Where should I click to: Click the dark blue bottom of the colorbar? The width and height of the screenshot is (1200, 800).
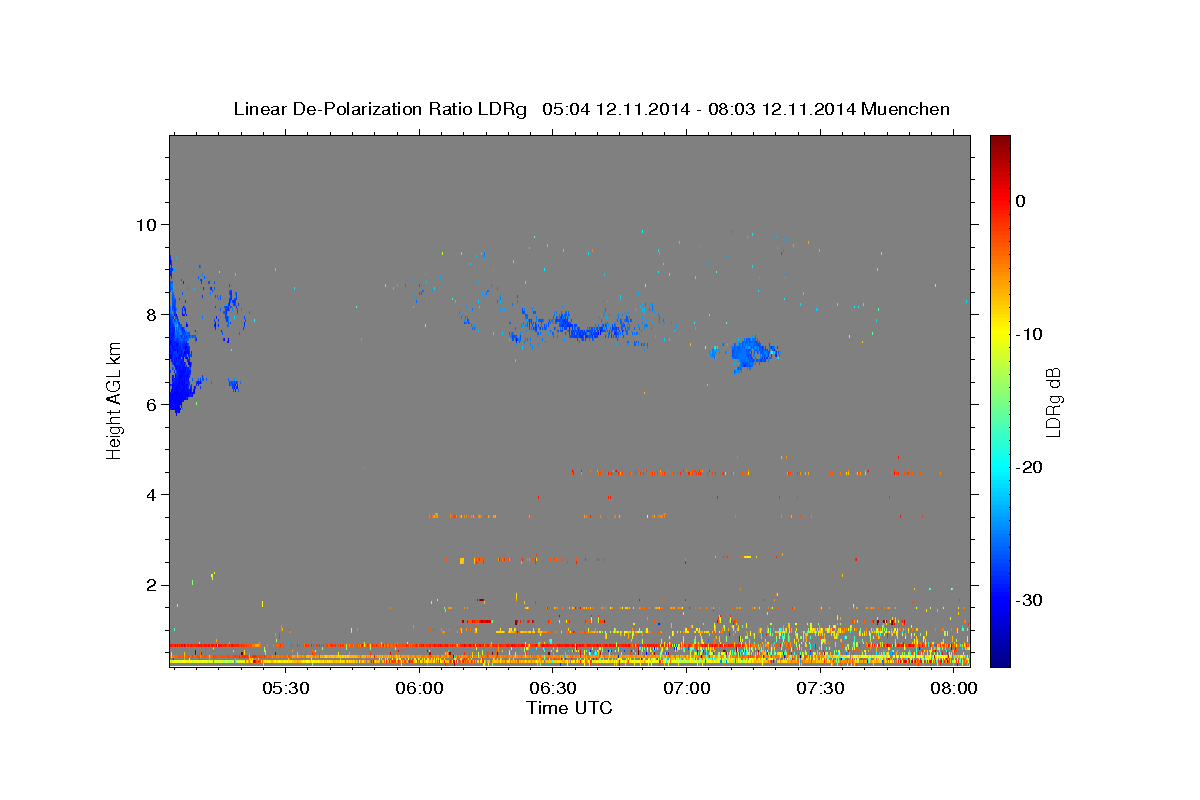coord(1000,655)
